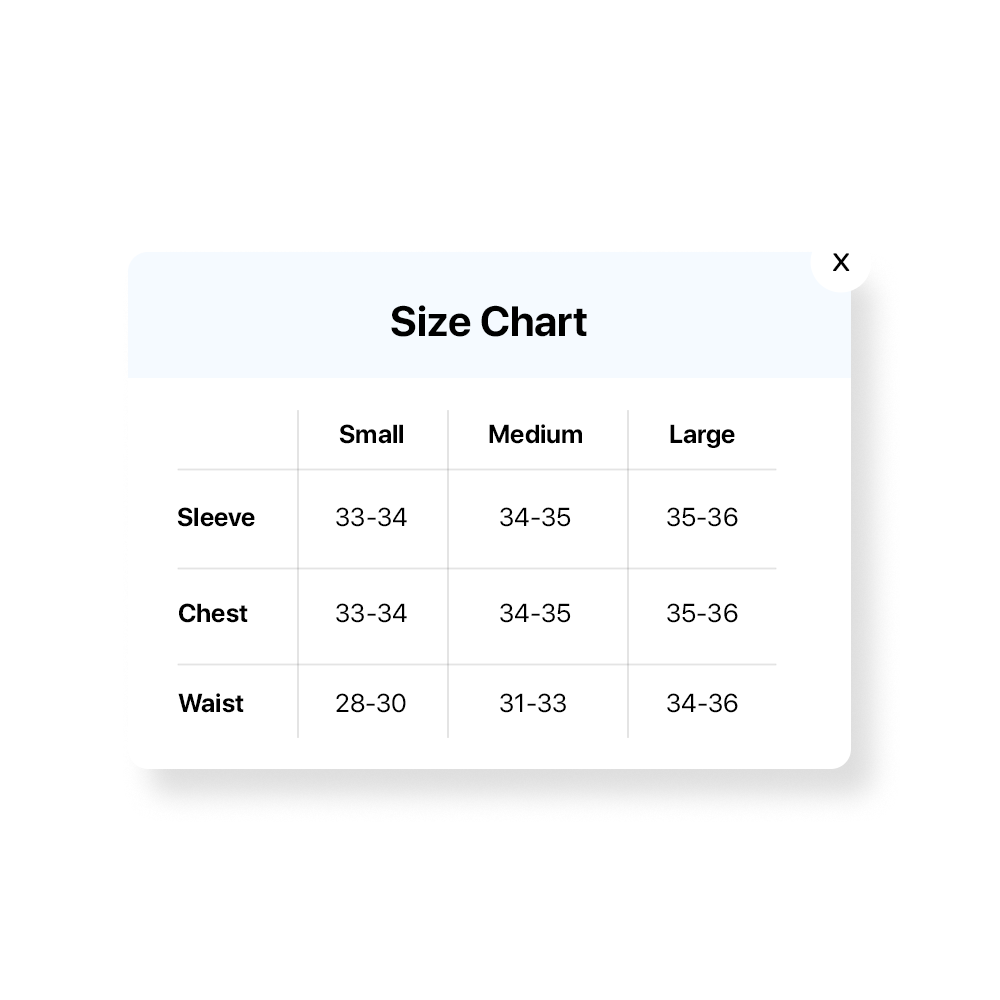Close the Size Chart popup
The height and width of the screenshot is (1000, 1000).
click(x=841, y=262)
